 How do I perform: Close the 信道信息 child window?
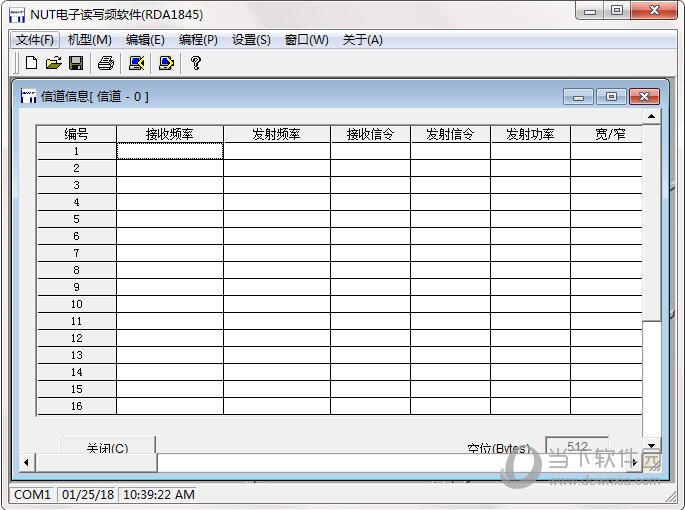[x=644, y=97]
